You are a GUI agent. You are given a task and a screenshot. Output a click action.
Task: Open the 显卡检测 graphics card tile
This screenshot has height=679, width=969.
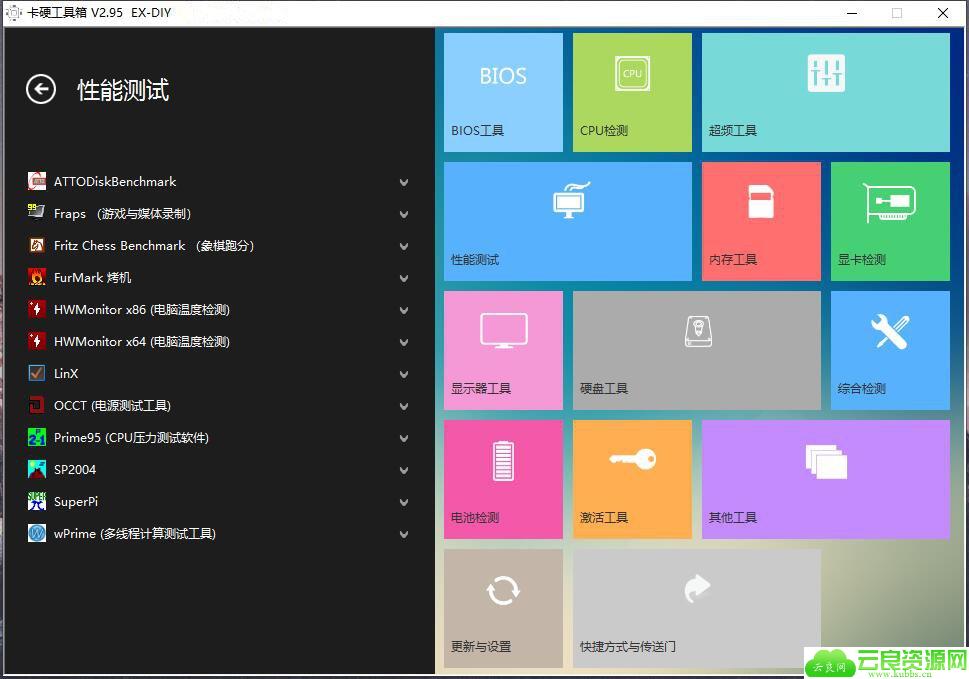click(x=891, y=221)
